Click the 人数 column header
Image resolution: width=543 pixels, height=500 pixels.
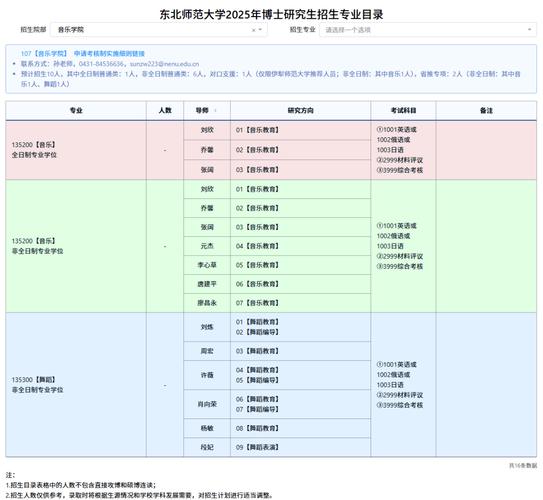point(165,110)
